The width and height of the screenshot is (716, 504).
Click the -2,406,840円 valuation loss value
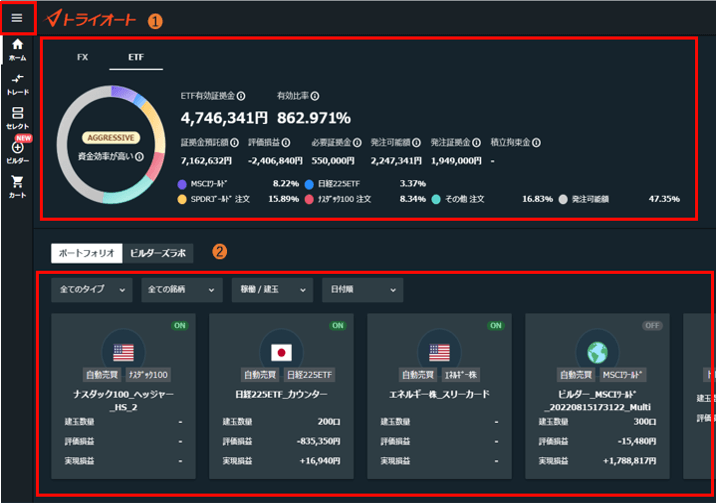(275, 161)
